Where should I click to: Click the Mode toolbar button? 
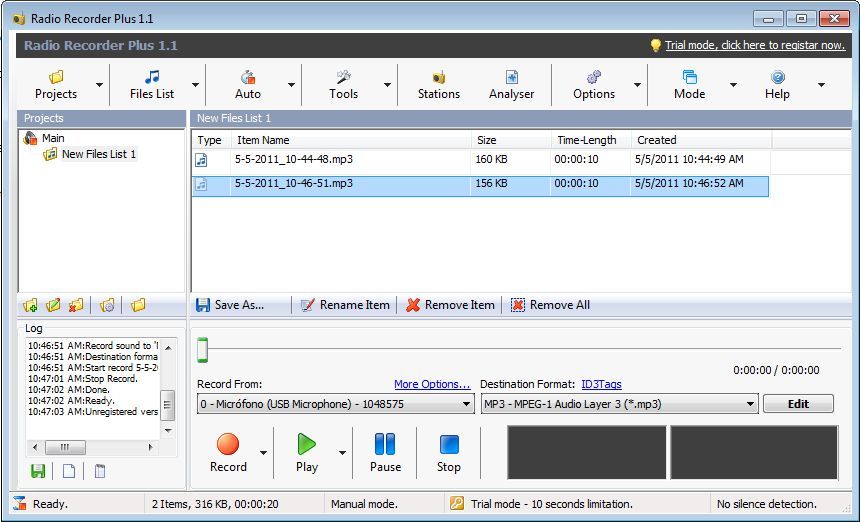point(689,84)
